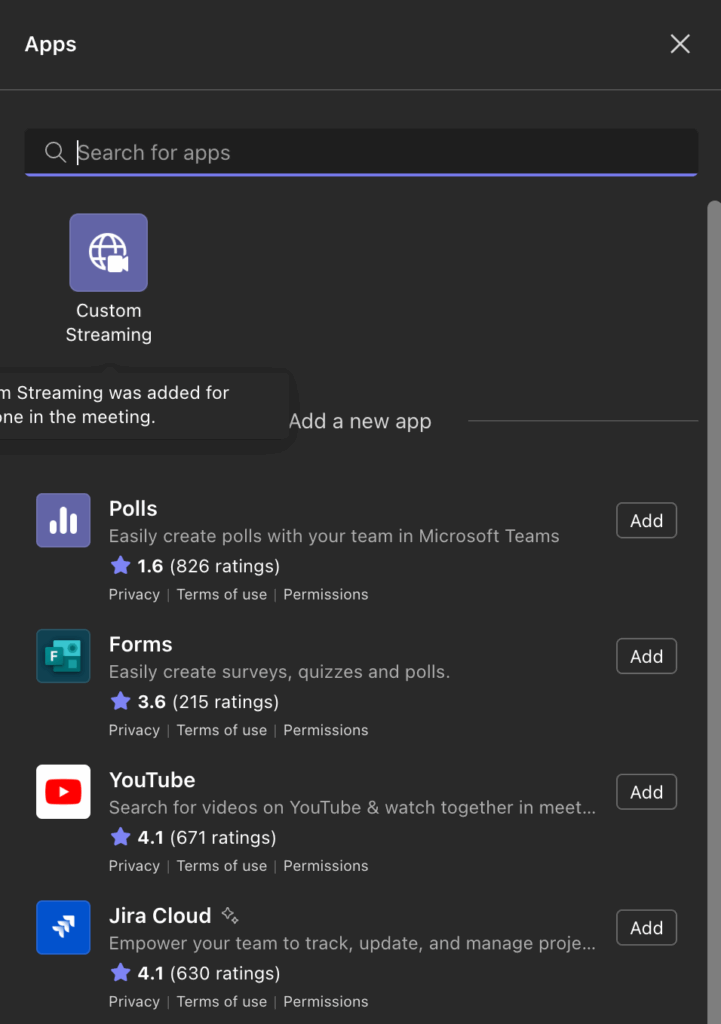Open Terms of use for Forms

click(x=221, y=730)
